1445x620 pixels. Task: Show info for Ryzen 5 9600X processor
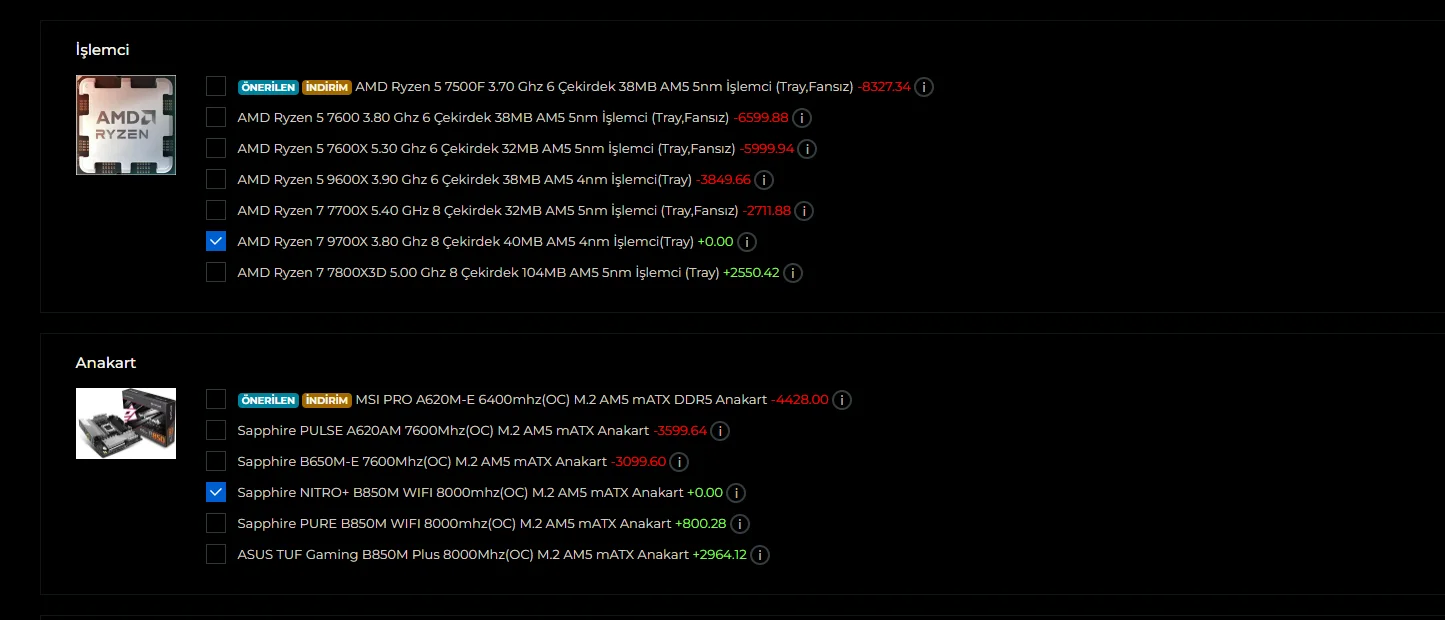coord(764,180)
